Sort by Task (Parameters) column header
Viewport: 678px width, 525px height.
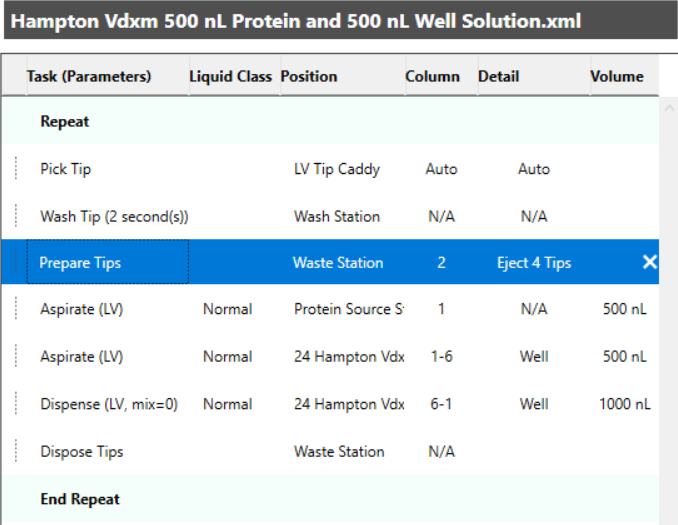89,76
